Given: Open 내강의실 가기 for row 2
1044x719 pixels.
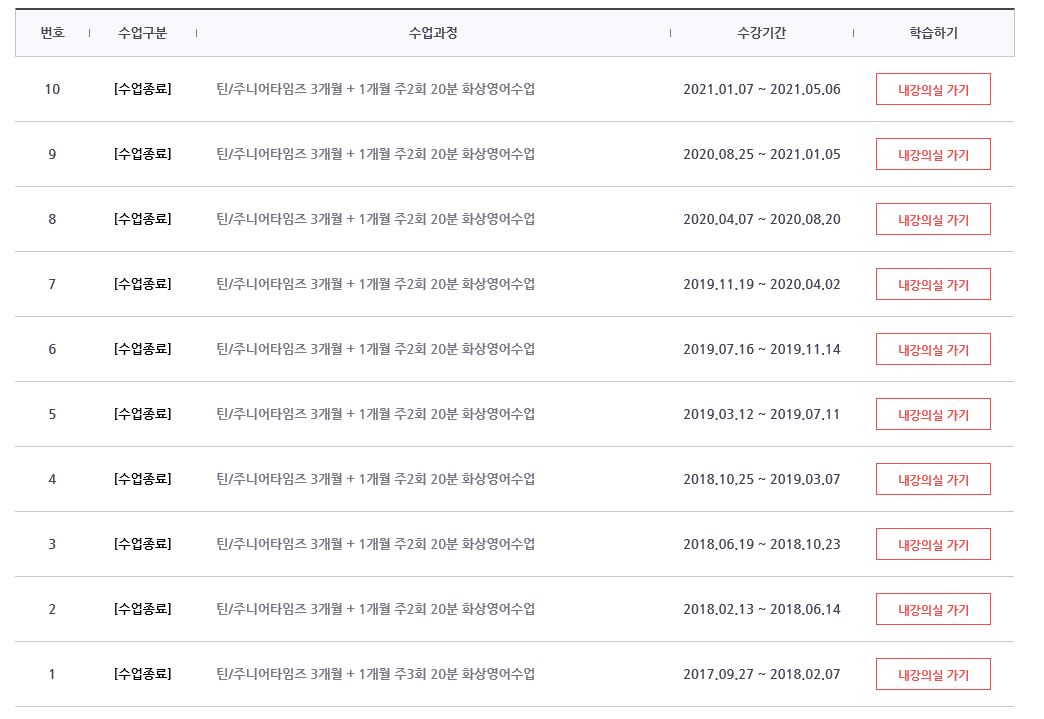Looking at the screenshot, I should pos(933,609).
